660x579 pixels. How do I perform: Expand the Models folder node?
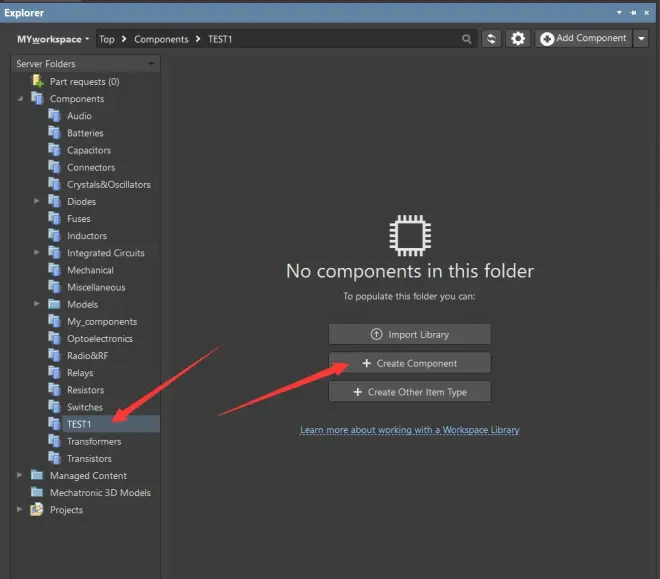click(x=37, y=304)
